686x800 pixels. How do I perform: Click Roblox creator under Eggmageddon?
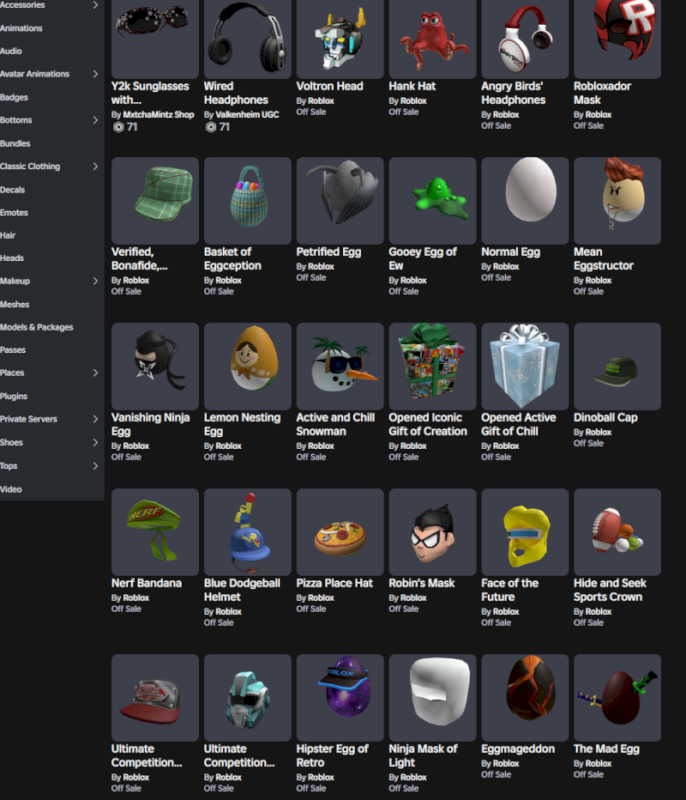[506, 764]
